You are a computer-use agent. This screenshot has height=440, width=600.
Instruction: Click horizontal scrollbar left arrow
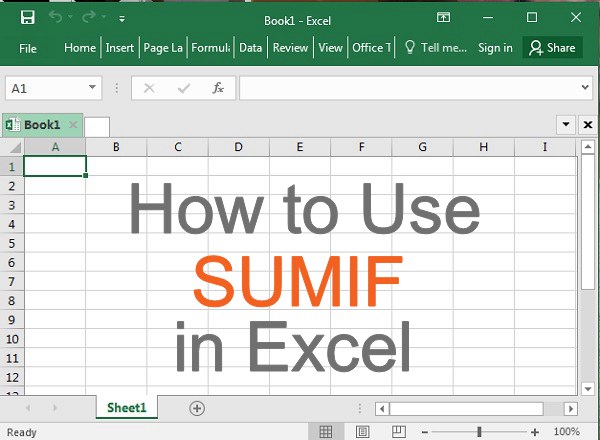click(382, 409)
